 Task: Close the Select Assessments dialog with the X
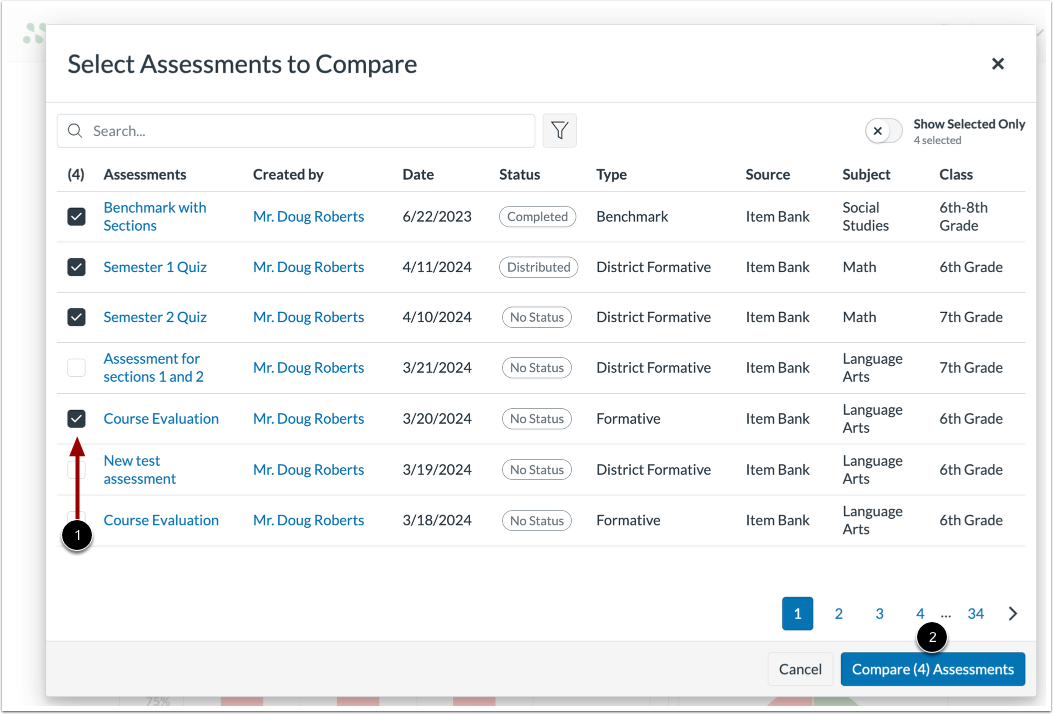click(x=998, y=63)
